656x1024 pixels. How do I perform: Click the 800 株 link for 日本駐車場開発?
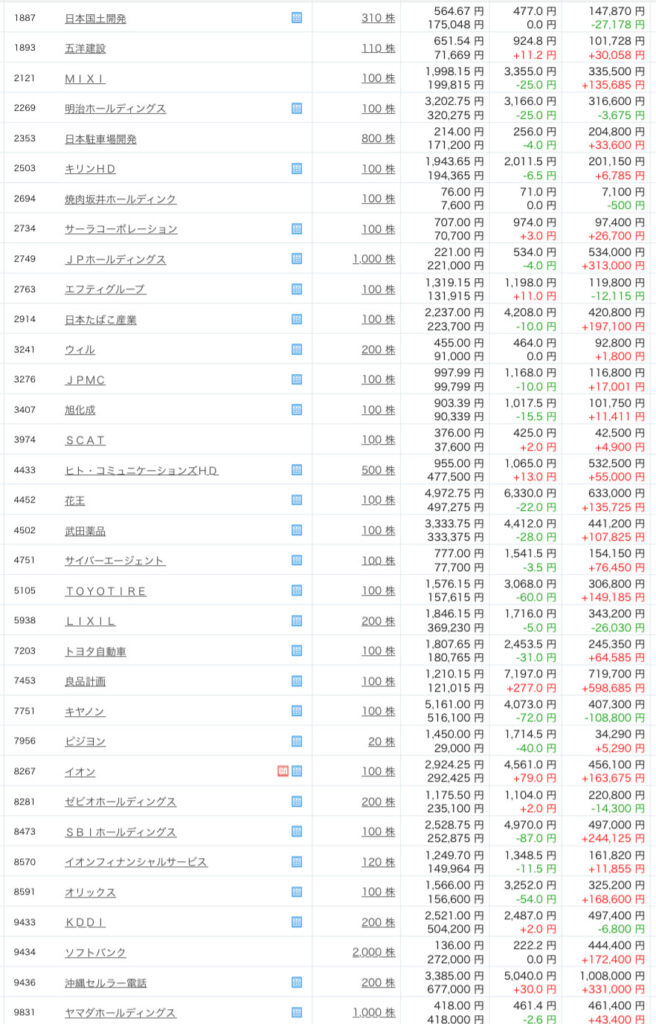378,138
